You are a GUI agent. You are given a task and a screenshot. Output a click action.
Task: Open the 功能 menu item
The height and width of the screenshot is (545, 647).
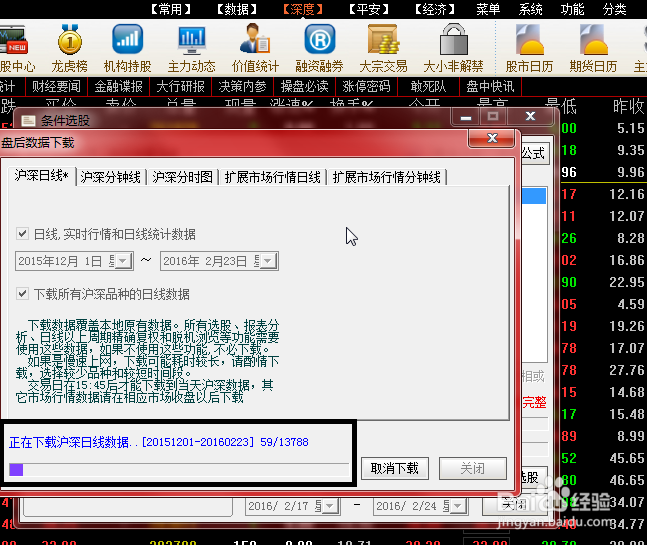click(572, 9)
